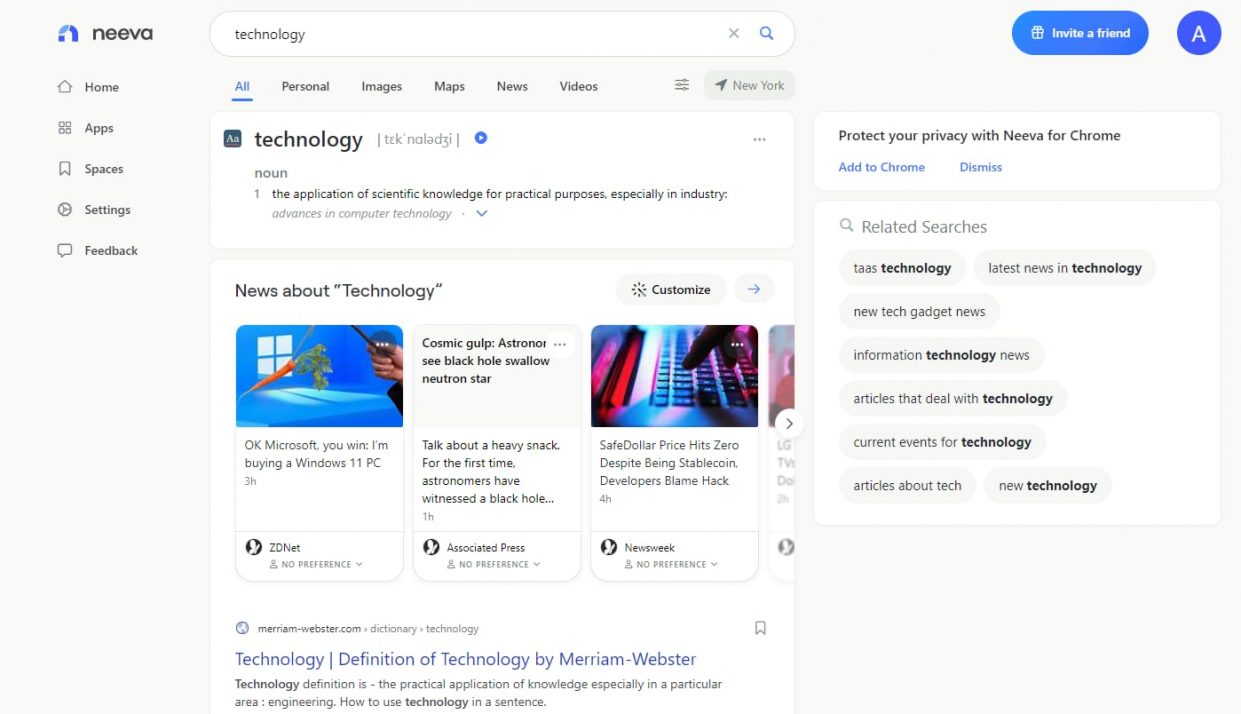Open Associated Press No Preference dropdown

(494, 565)
